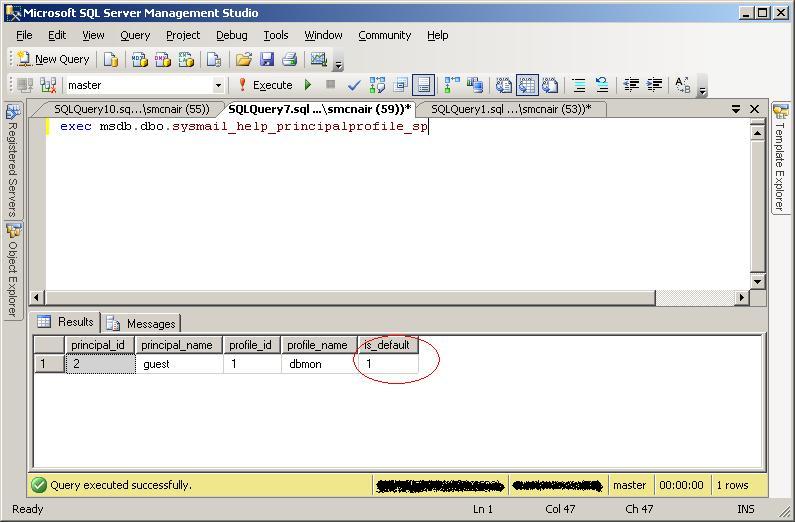Open Activity Monitor icon in toolbar
This screenshot has height=522, width=795.
[x=318, y=60]
